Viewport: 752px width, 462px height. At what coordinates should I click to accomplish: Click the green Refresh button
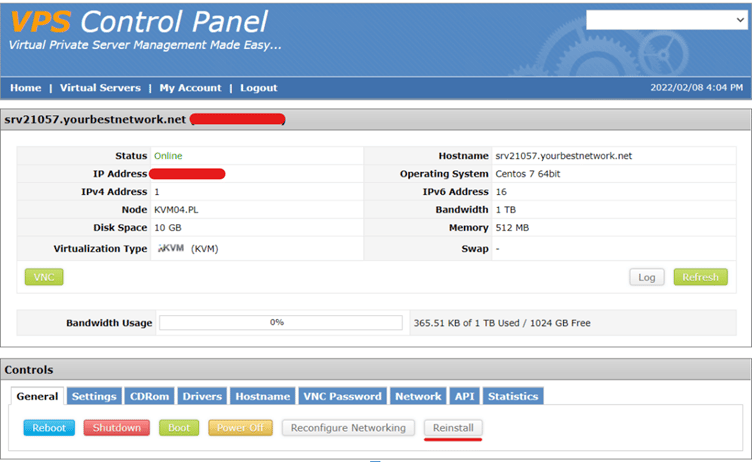(700, 277)
